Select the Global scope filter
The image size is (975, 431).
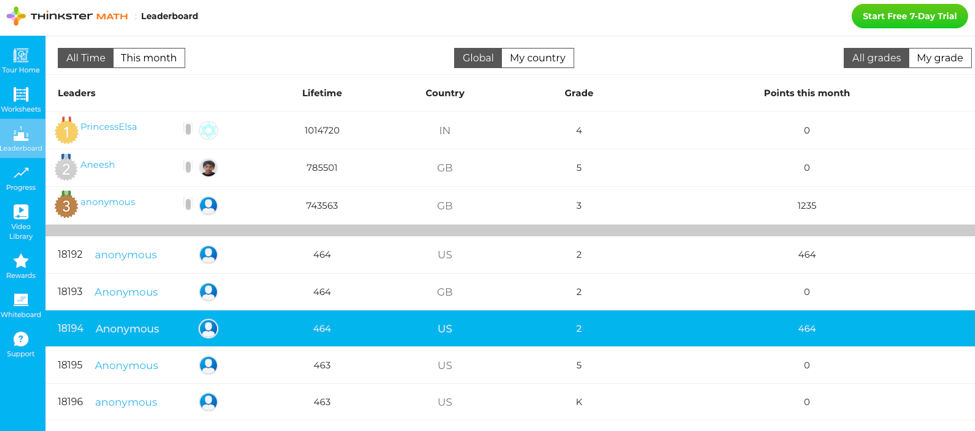click(478, 58)
